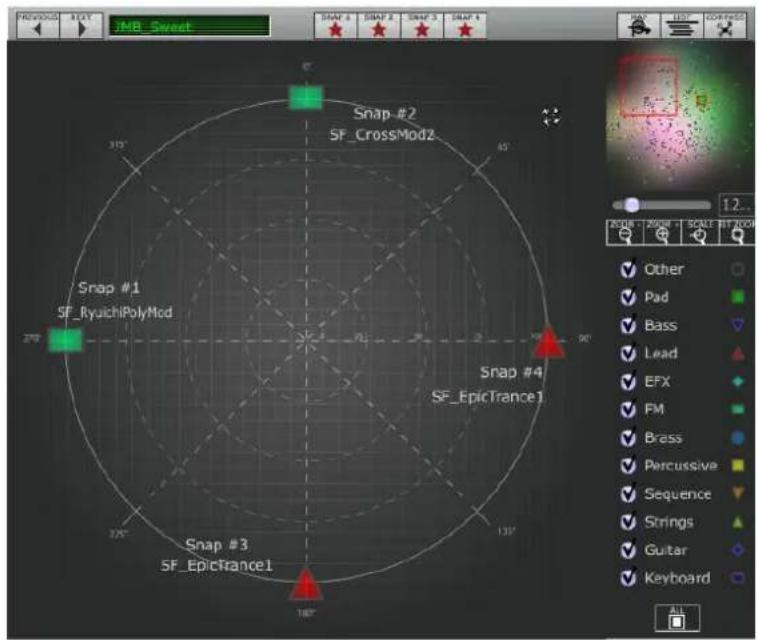Click the Other circle legend icon
Image resolution: width=757 pixels, height=640 pixels.
click(x=737, y=269)
